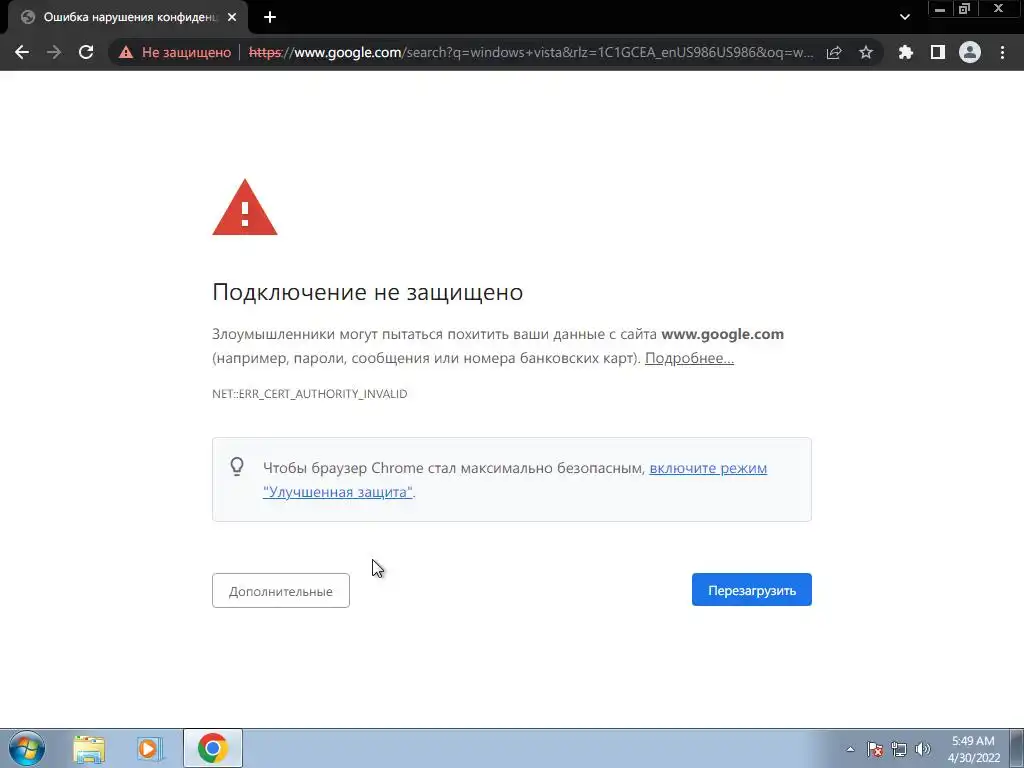Show hidden system tray icons
Viewport: 1024px width, 768px height.
click(850, 749)
